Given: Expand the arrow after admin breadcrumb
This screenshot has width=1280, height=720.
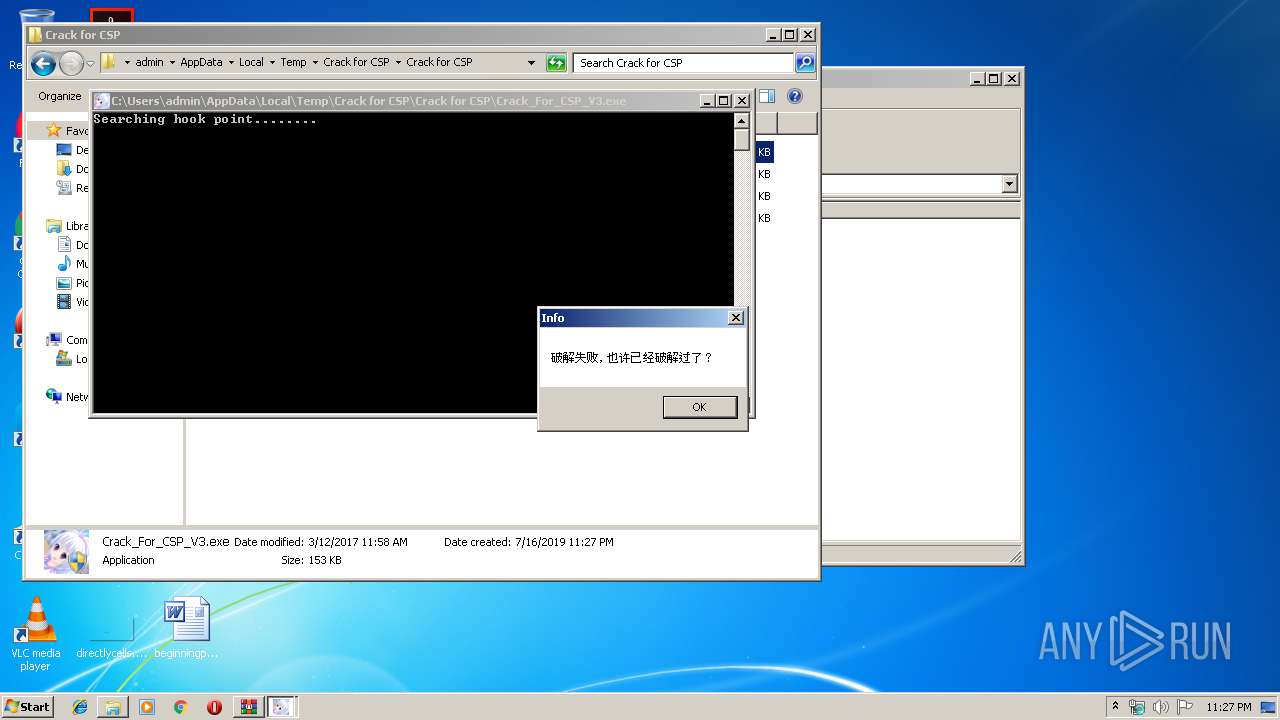Looking at the screenshot, I should point(172,62).
